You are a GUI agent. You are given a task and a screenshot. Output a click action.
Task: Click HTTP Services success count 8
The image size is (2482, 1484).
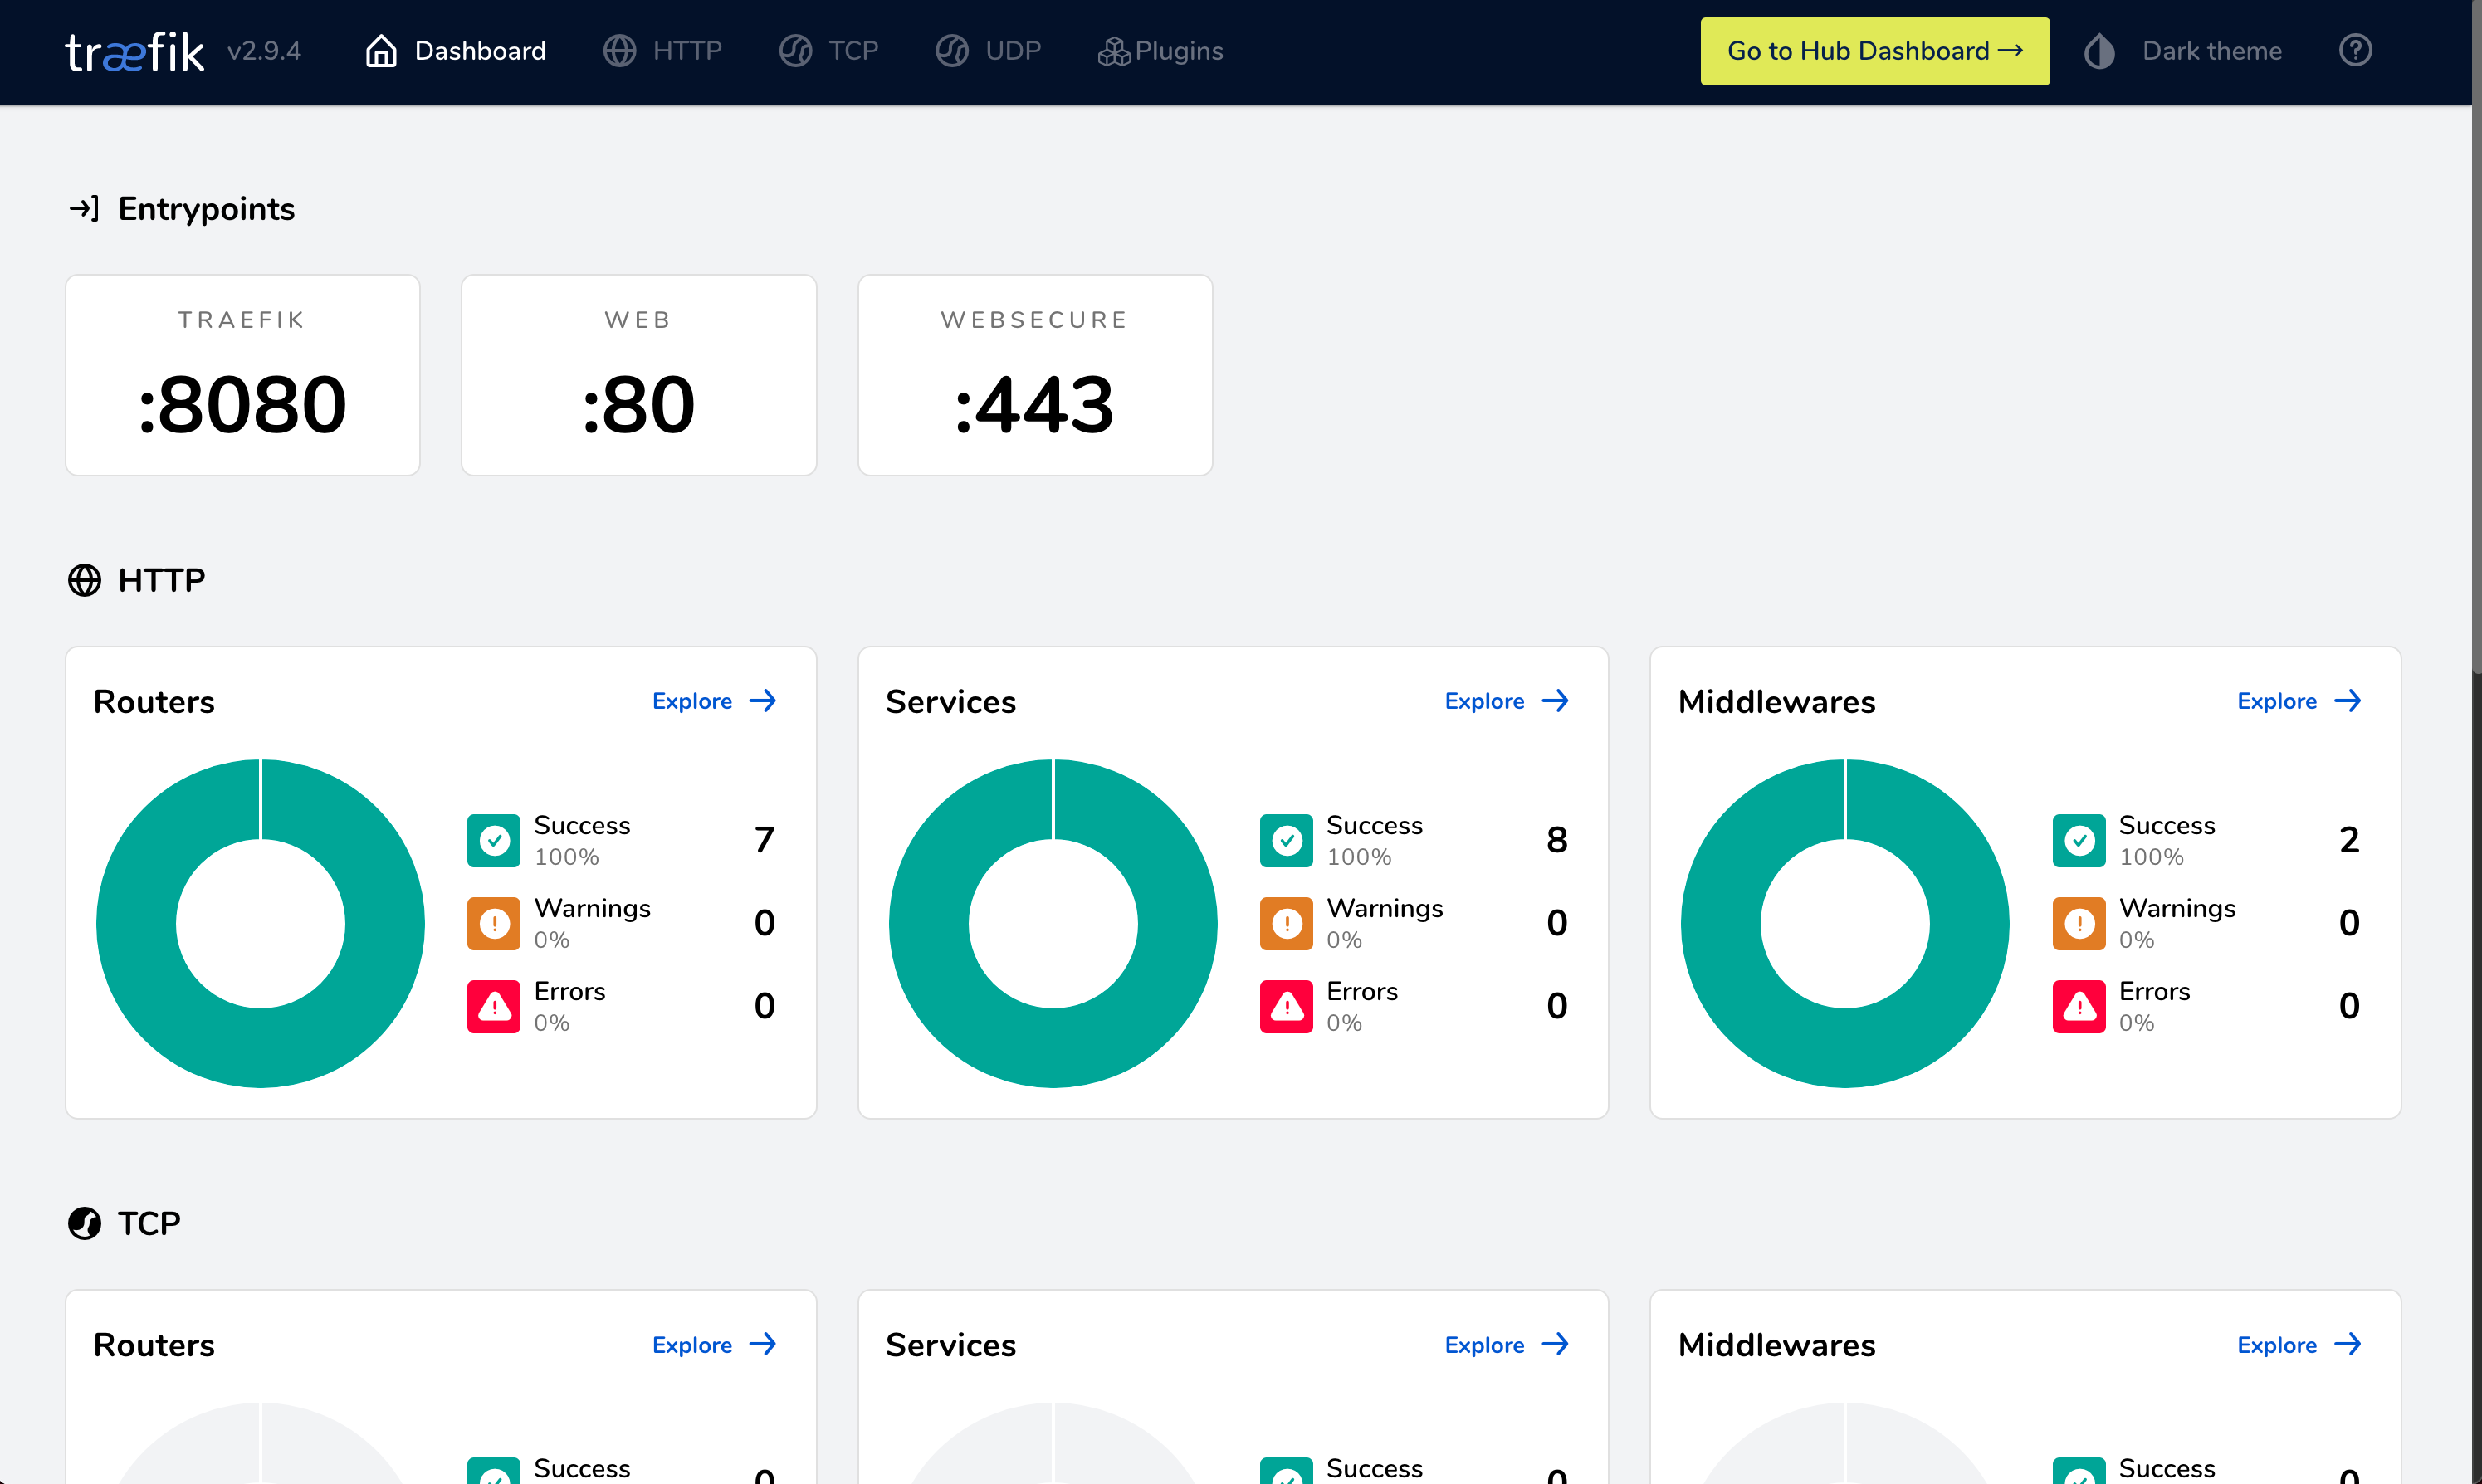1557,840
